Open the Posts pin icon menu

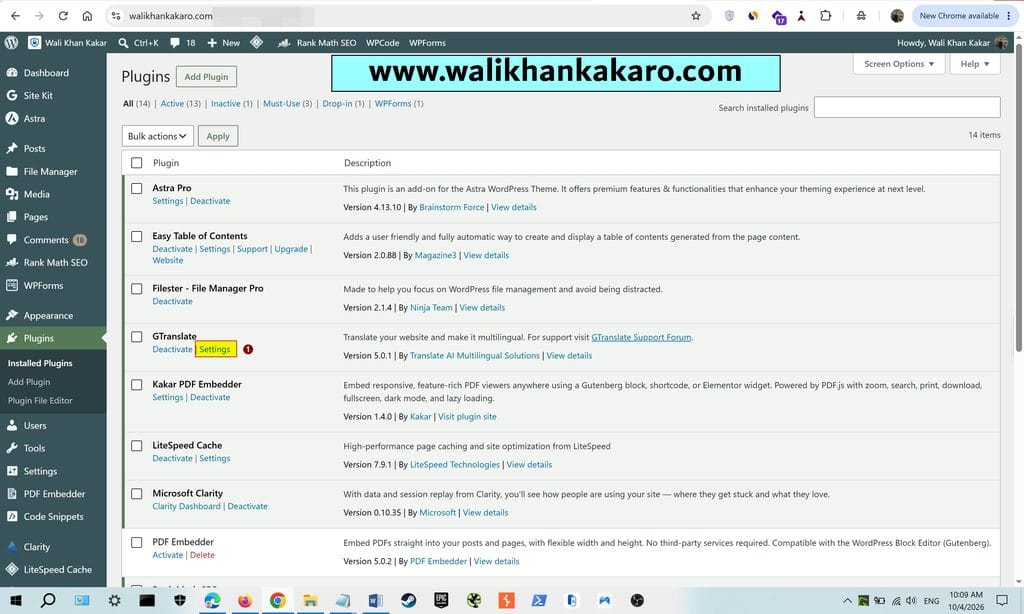12,148
